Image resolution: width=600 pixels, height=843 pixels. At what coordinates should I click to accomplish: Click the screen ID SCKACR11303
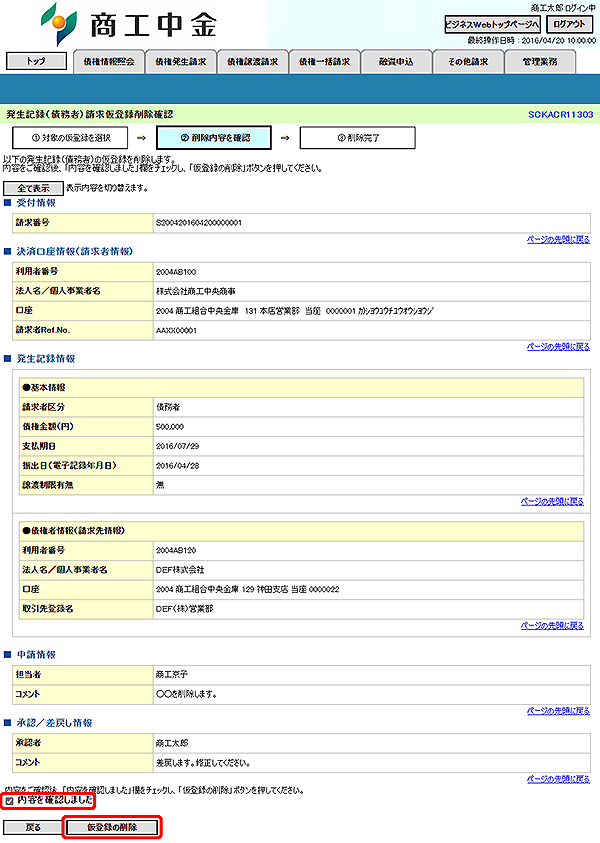click(560, 115)
